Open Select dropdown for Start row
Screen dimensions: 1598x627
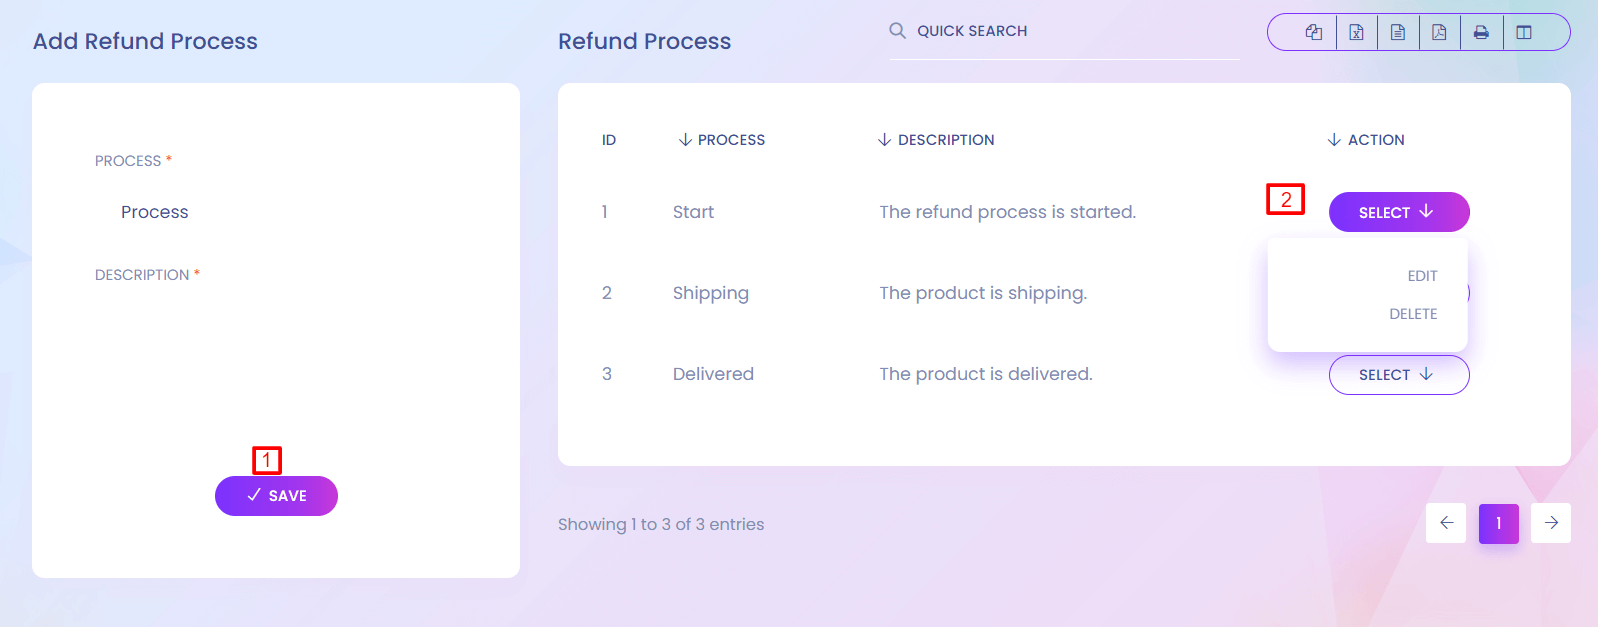[1398, 212]
